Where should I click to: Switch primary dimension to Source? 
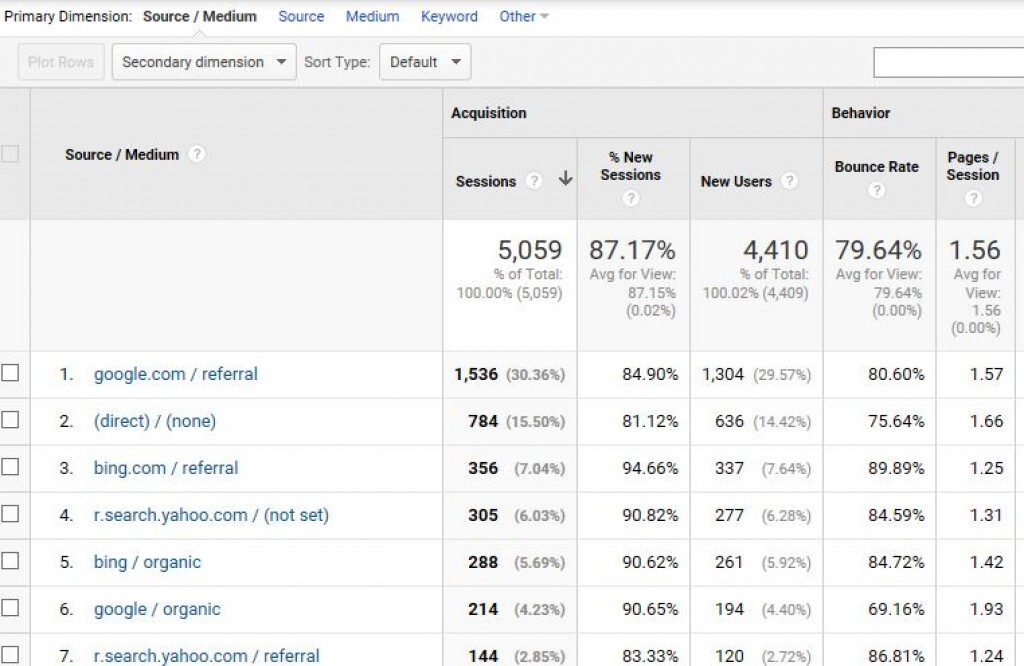coord(301,17)
